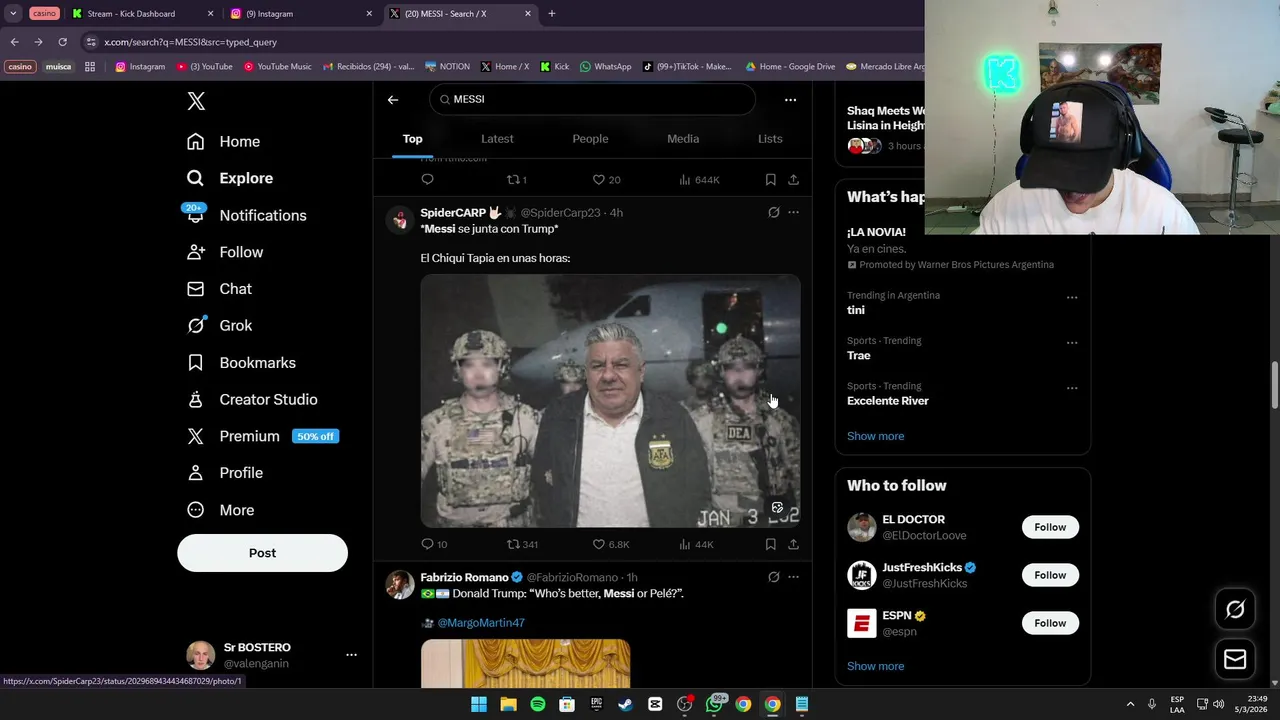Screen dimensions: 1280x720
Task: Open Grok explain on SpiderCARP post
Action: point(773,212)
